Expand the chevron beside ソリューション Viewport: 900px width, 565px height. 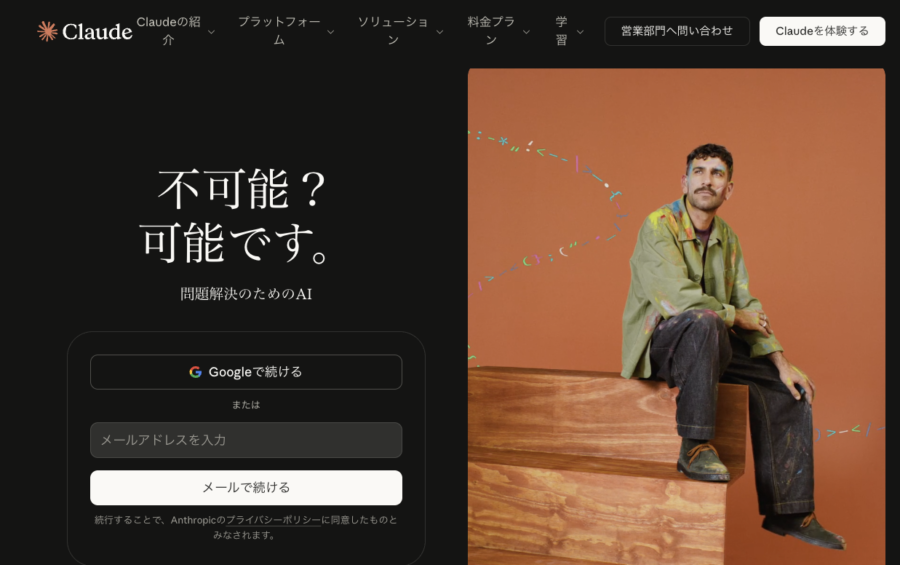point(439,32)
